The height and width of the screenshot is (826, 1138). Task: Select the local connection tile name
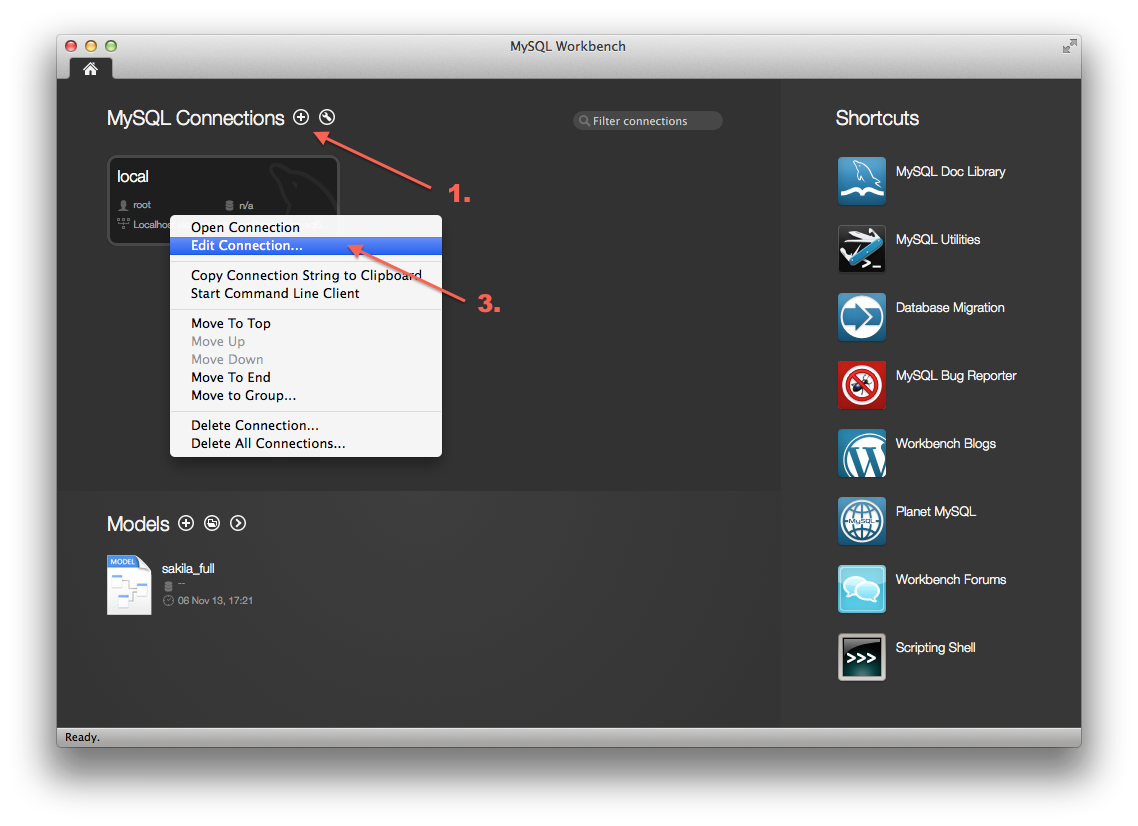(x=133, y=176)
